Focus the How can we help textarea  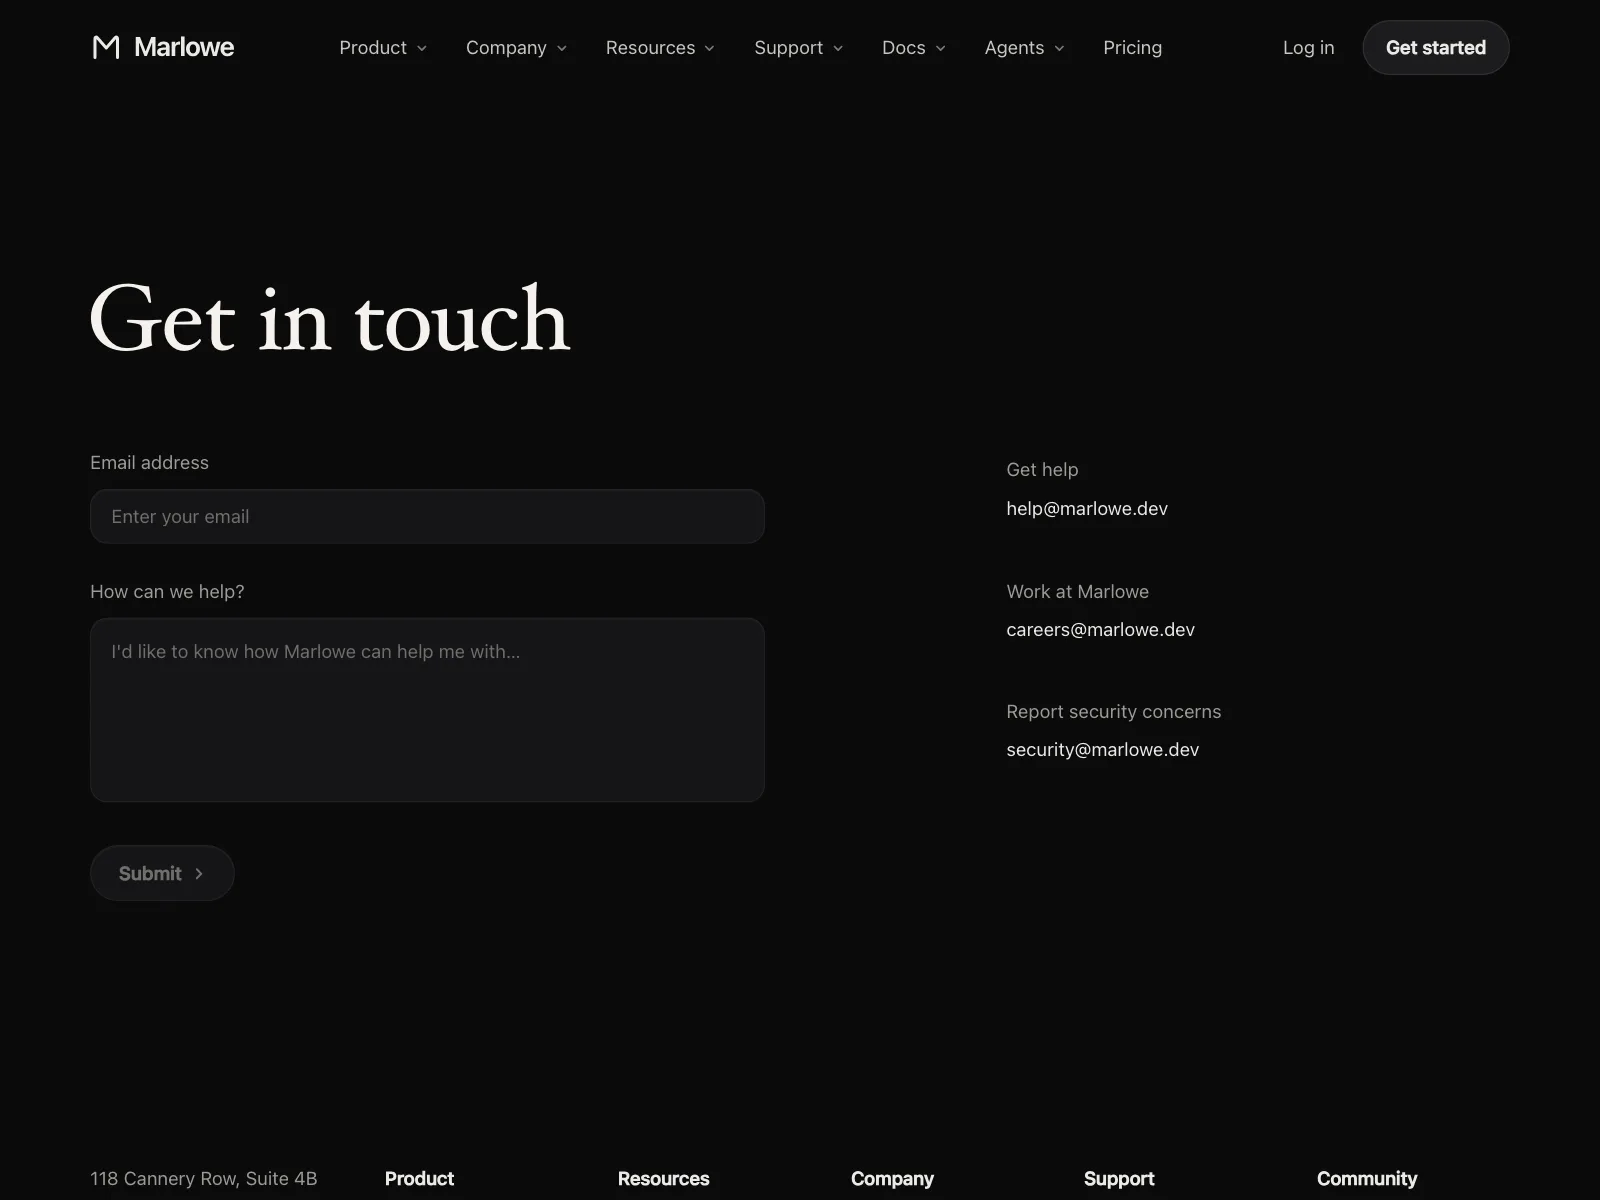tap(427, 710)
